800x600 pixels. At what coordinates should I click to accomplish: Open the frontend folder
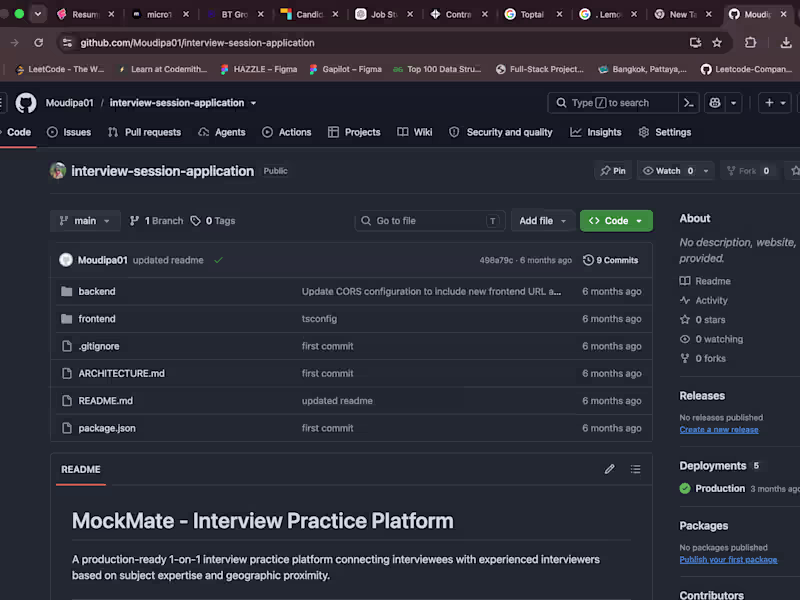coord(97,319)
